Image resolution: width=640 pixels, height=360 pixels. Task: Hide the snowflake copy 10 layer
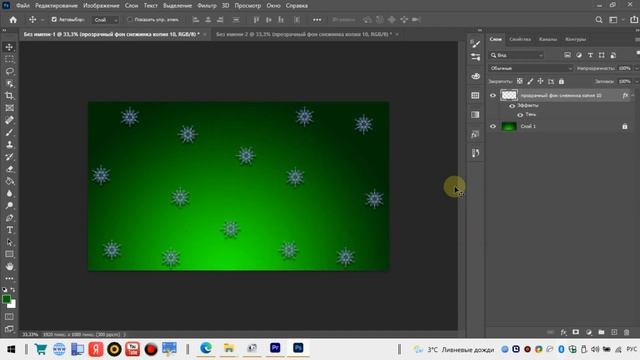(x=493, y=96)
